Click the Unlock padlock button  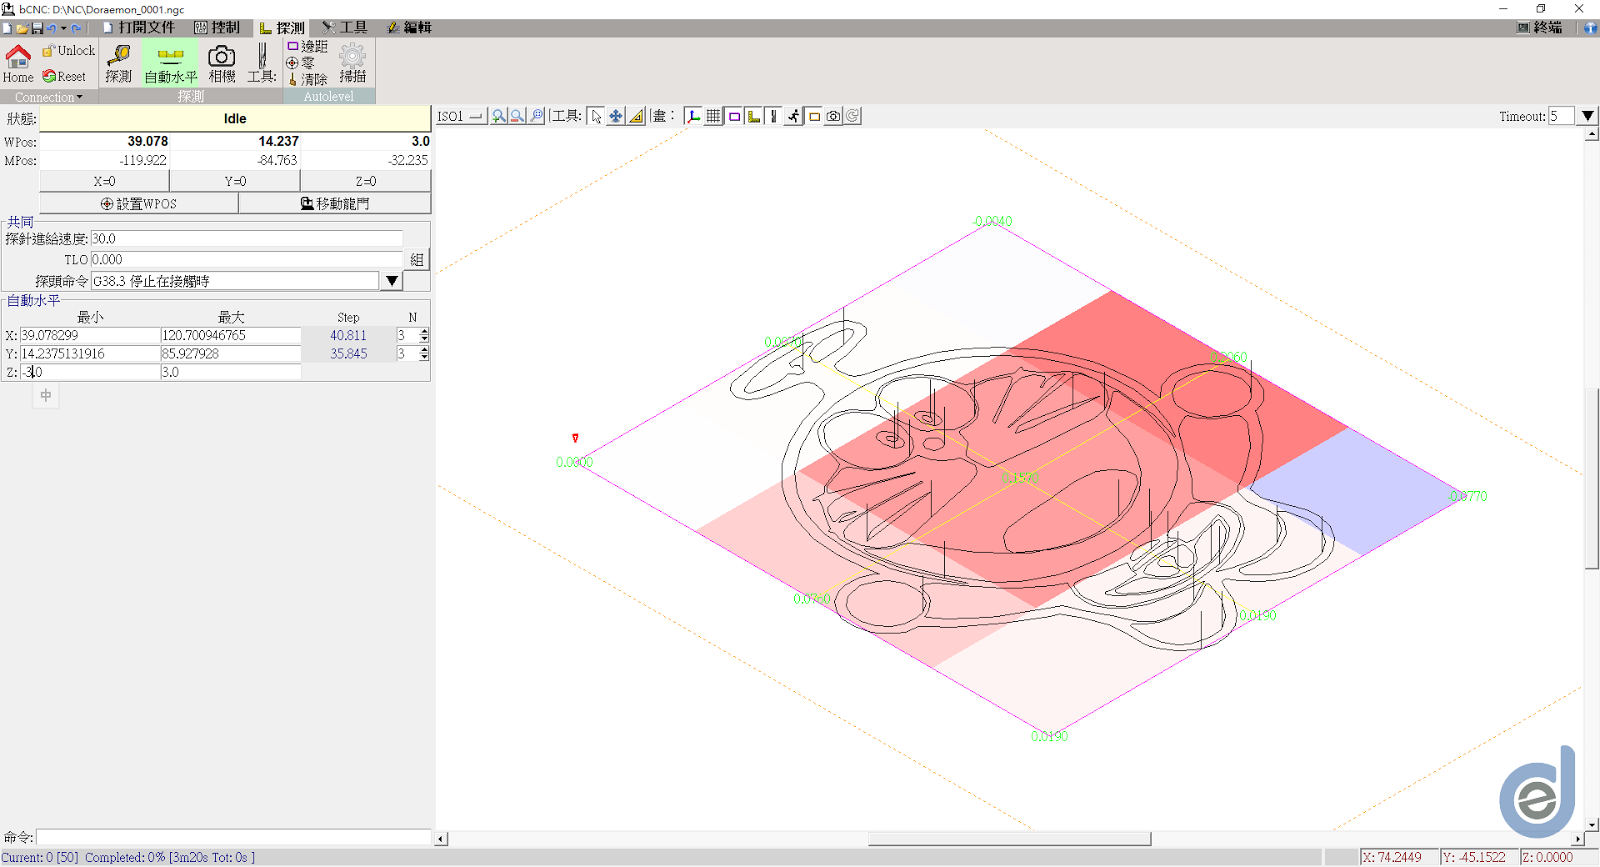(68, 50)
